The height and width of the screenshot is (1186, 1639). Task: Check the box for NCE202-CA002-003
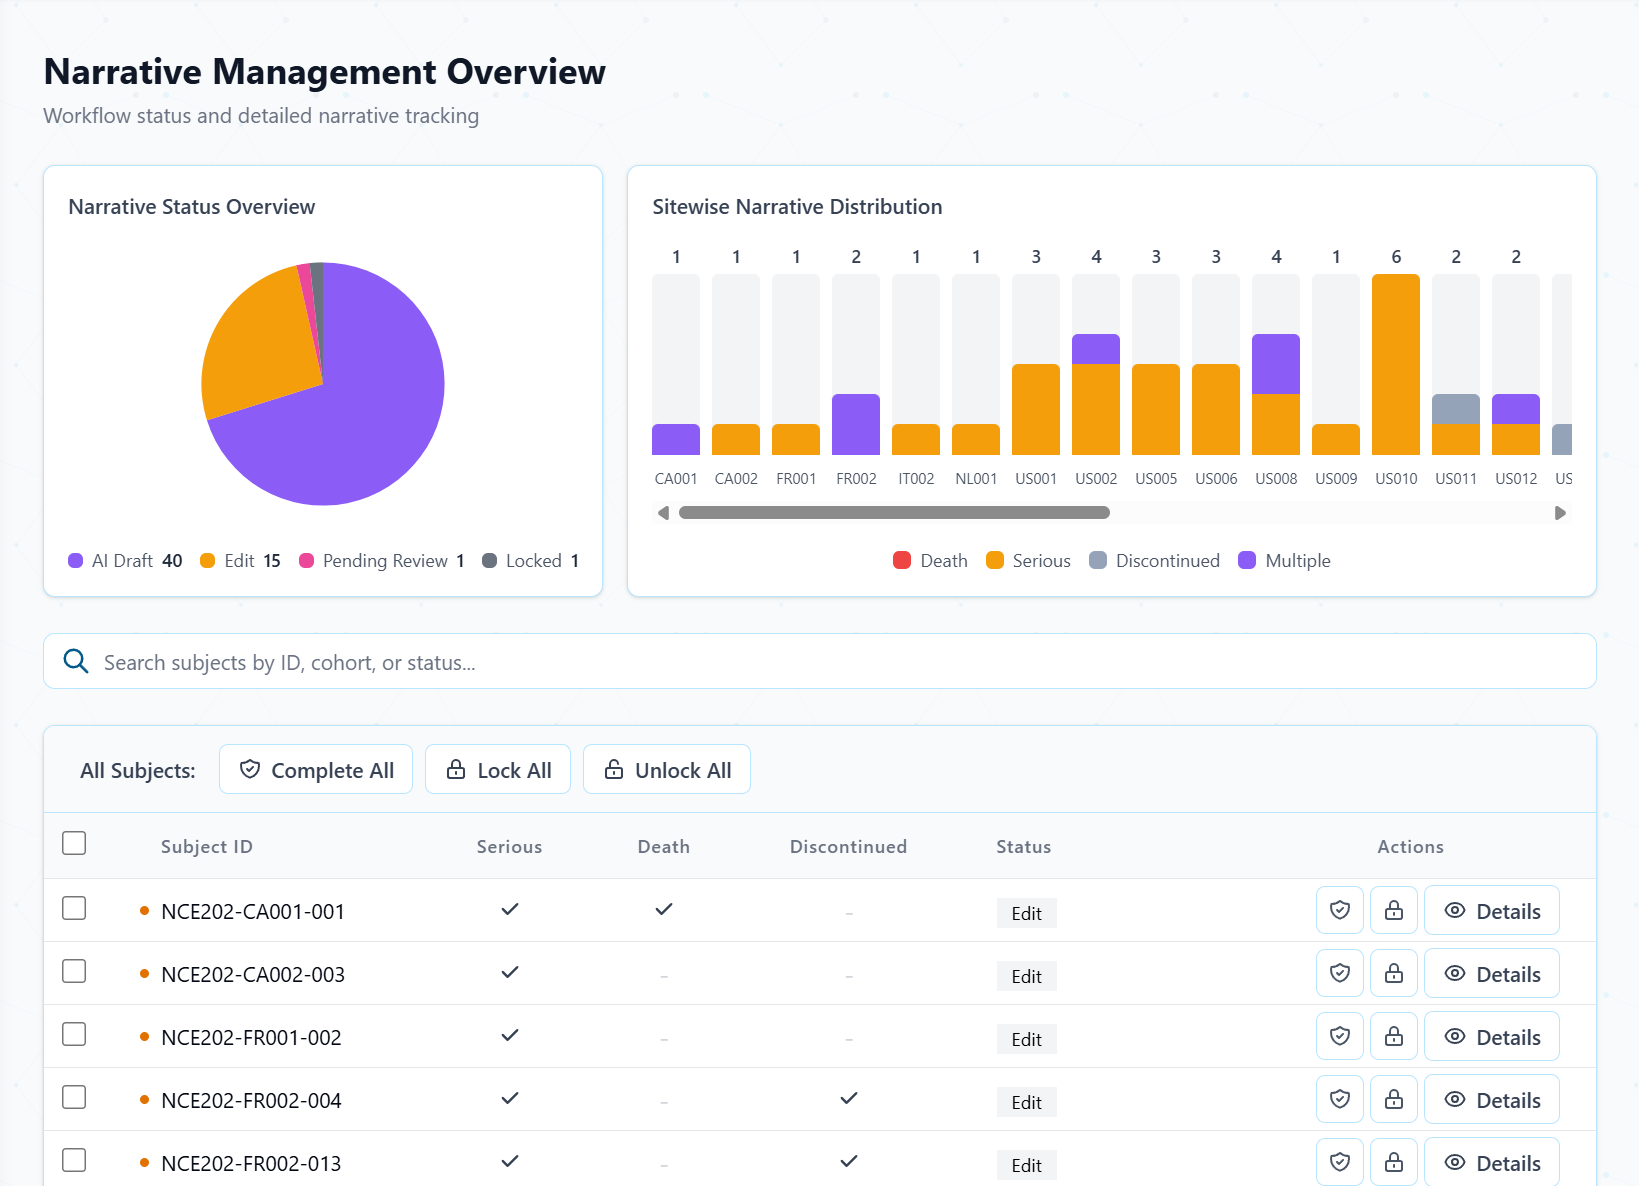(x=74, y=971)
